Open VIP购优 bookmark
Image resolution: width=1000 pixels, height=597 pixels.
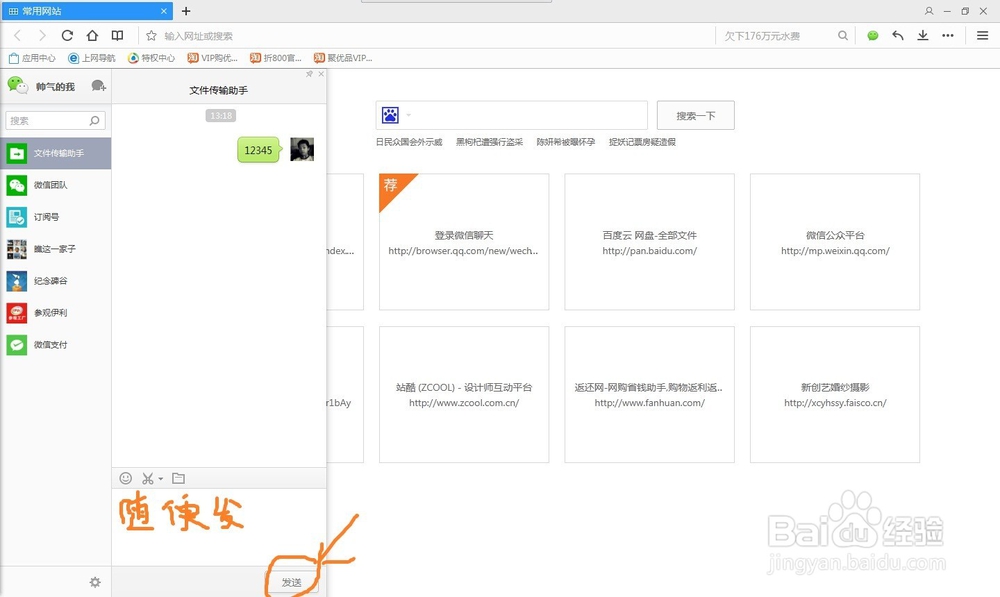click(x=212, y=58)
